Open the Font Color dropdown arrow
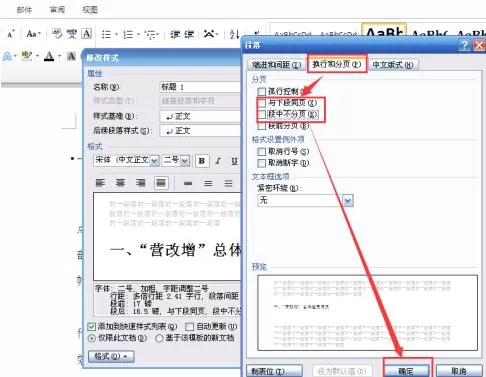This screenshot has width=486, height=377. tap(59, 56)
